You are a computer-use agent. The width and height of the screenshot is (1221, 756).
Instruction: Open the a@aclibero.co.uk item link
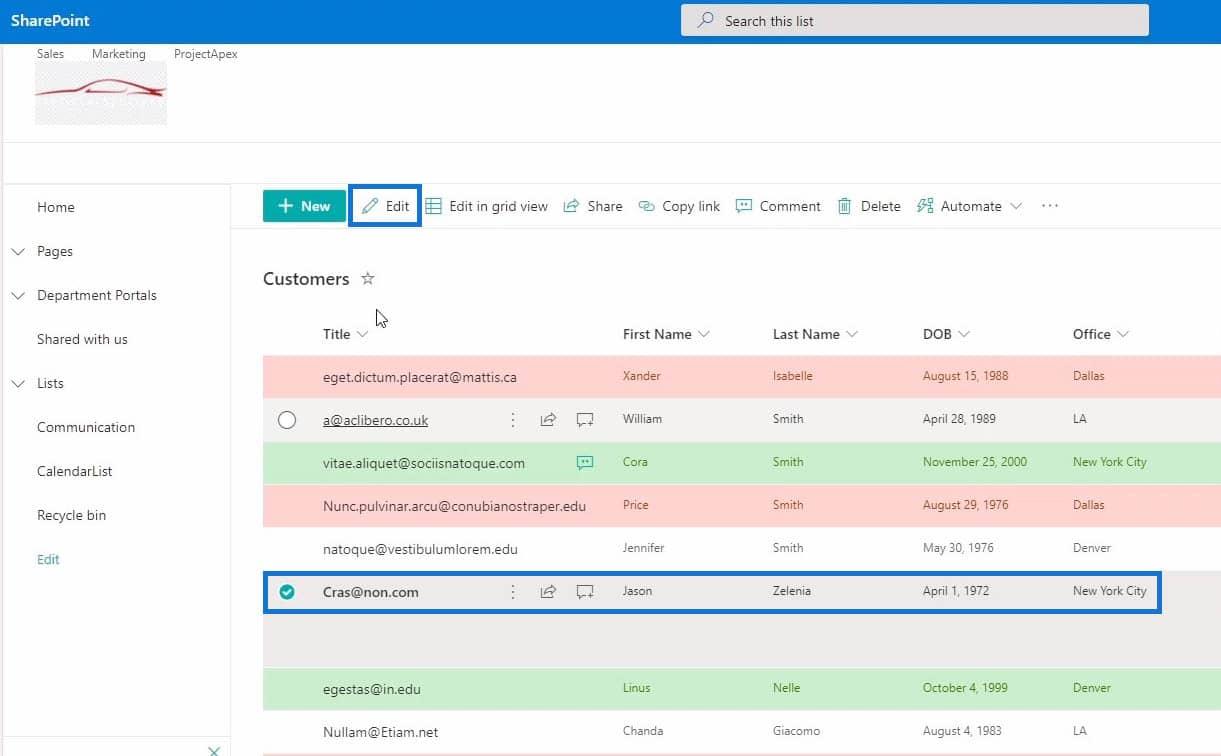(x=375, y=420)
